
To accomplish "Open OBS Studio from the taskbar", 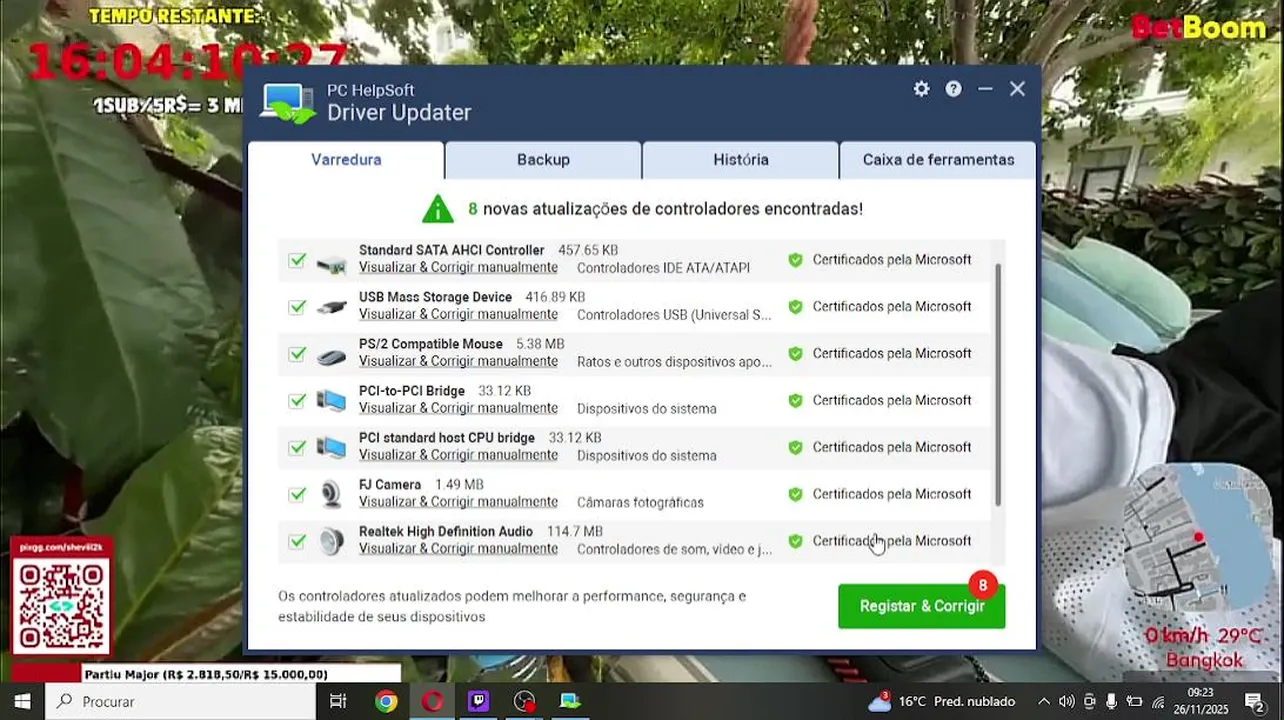I will pyautogui.click(x=524, y=701).
